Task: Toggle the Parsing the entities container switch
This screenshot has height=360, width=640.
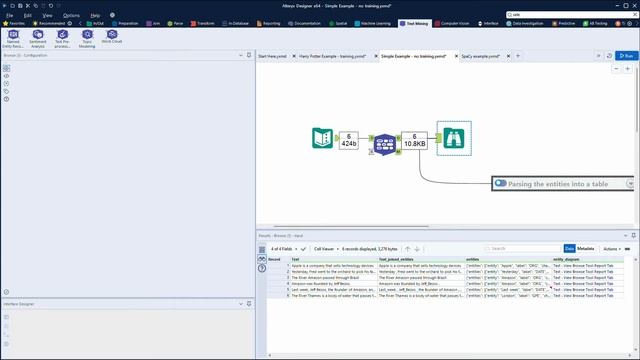Action: pyautogui.click(x=500, y=183)
